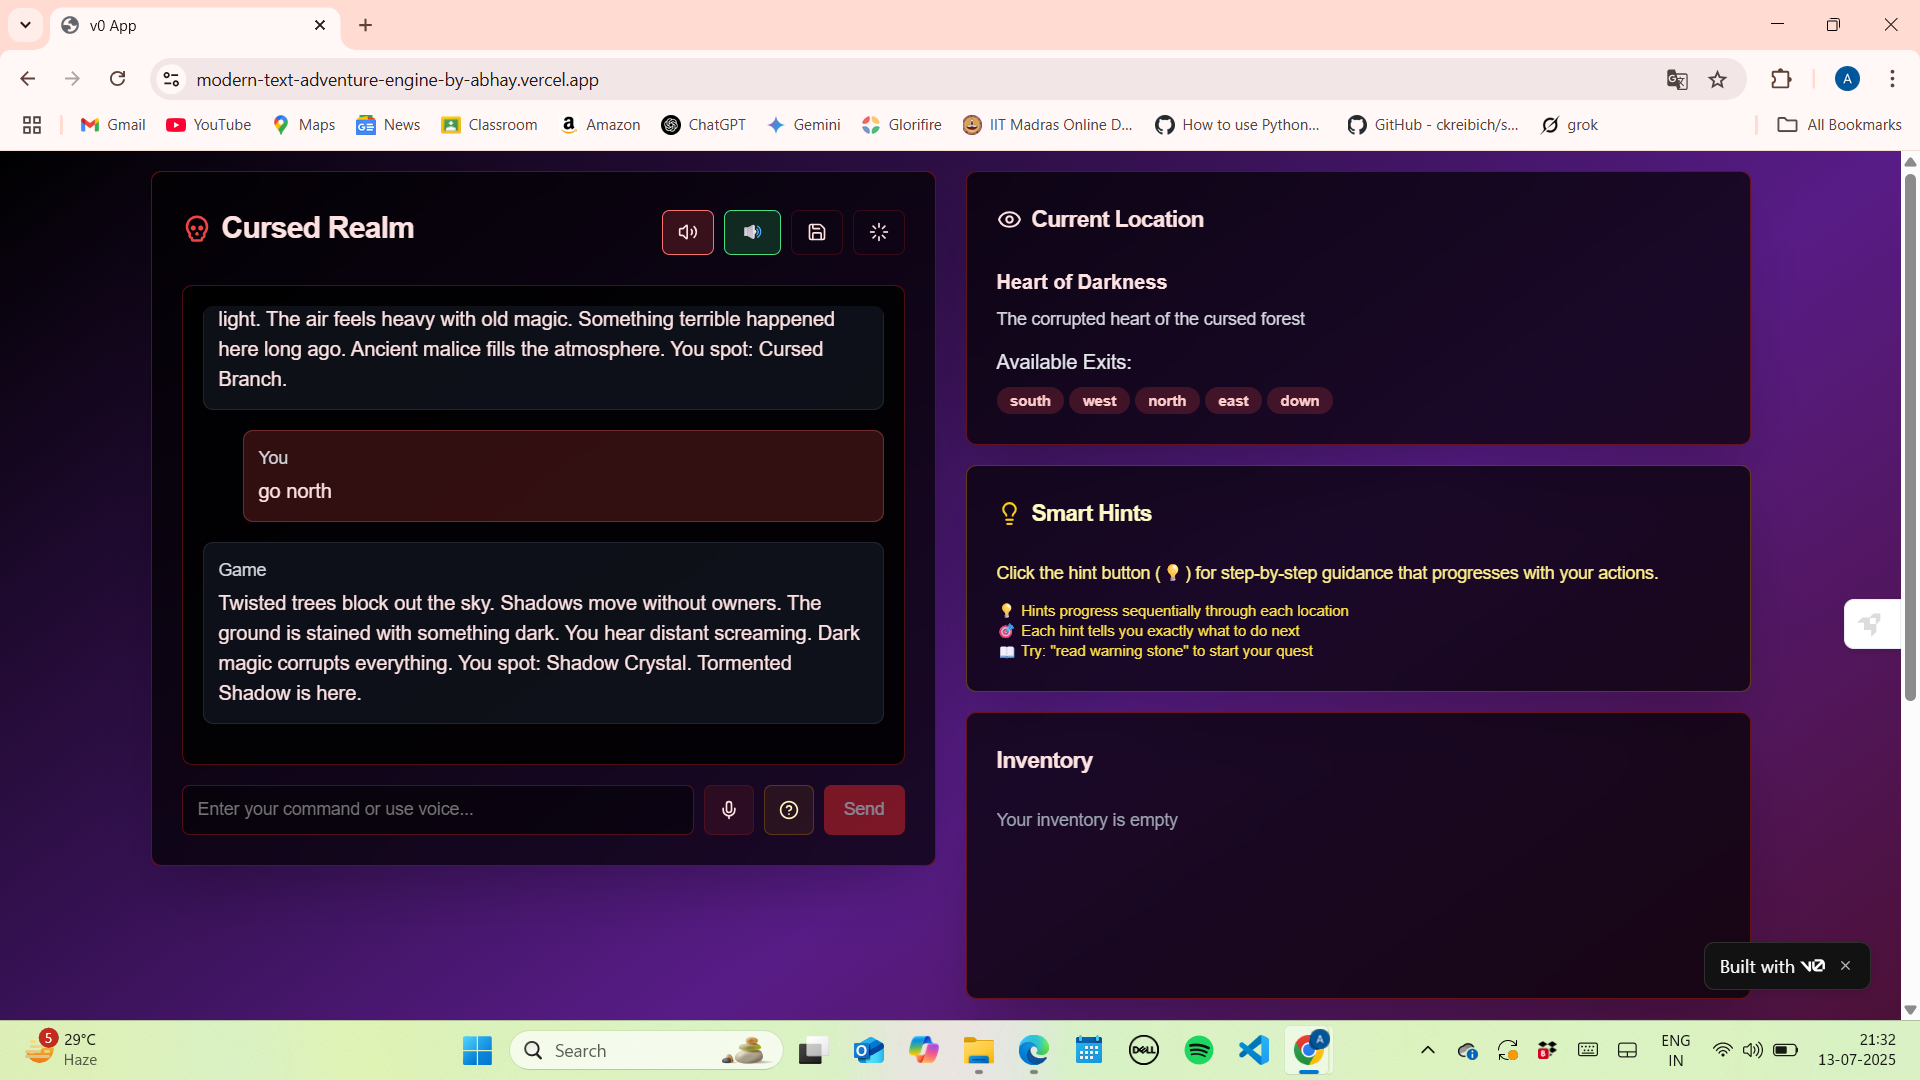Open the Chrome three-dot menu
Viewport: 1920px width, 1080px height.
(x=1892, y=80)
